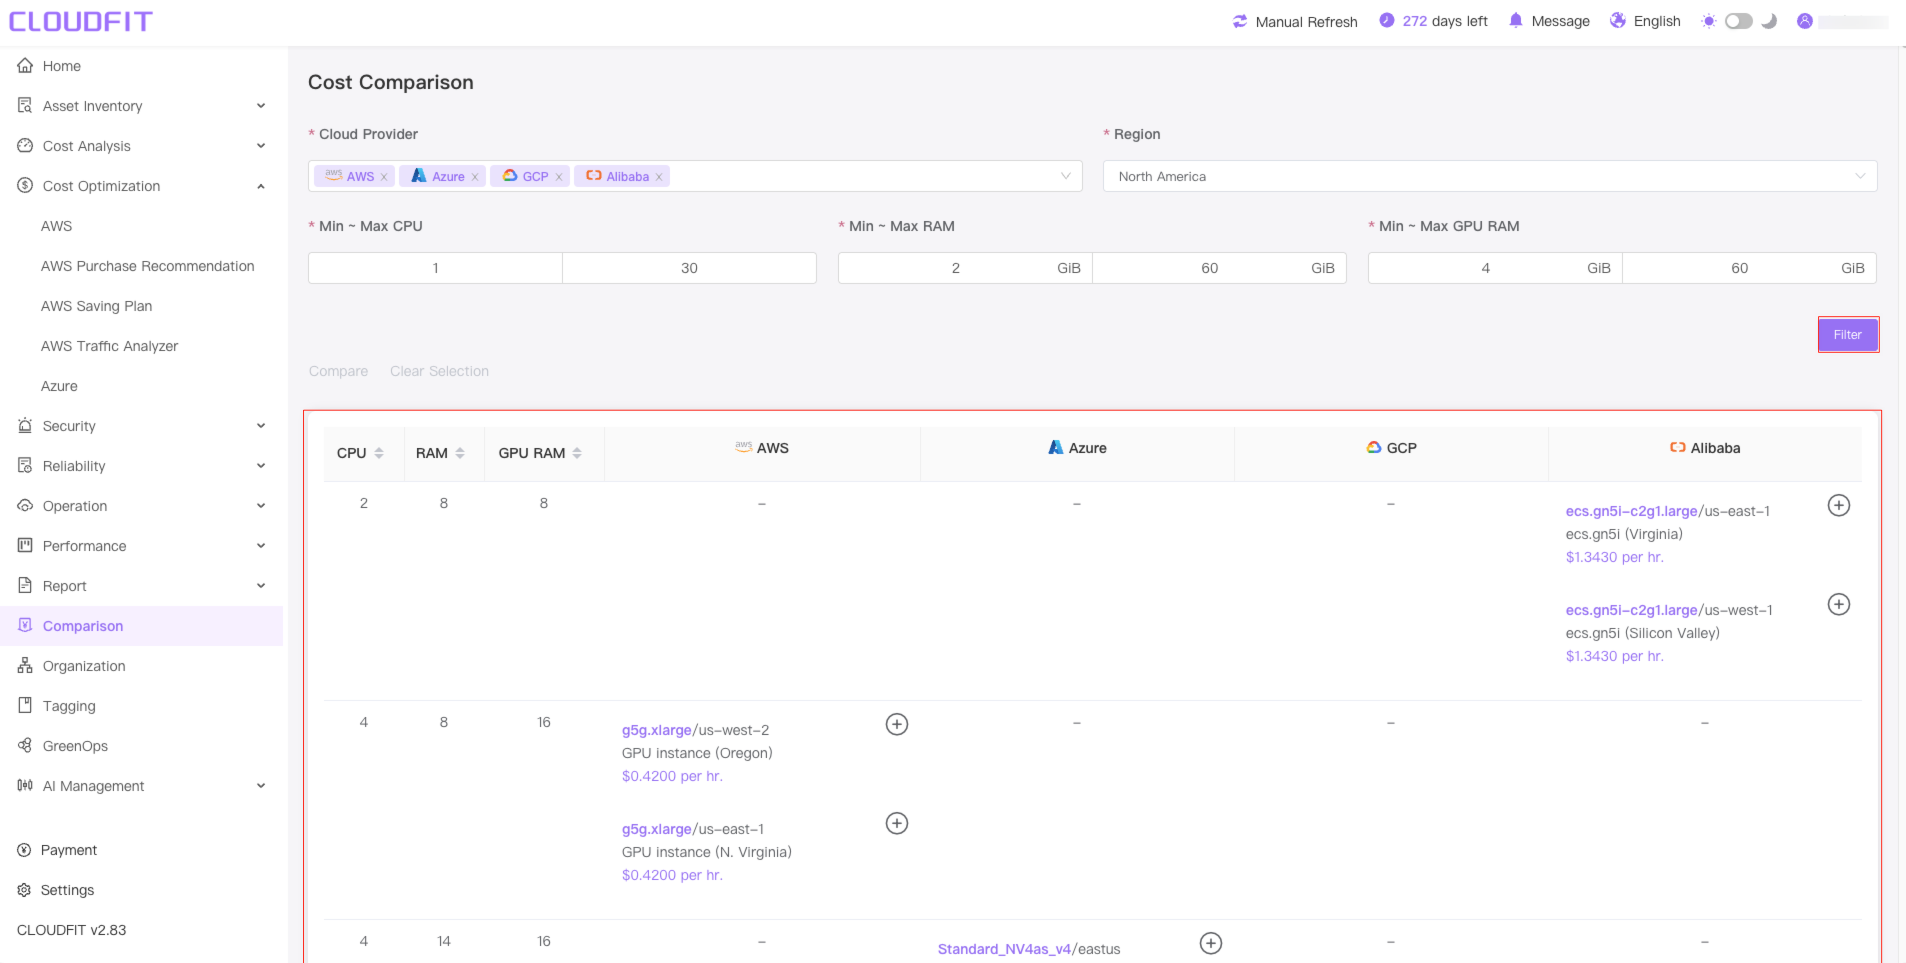Expand the Performance menu
Screen dimensions: 1906x963
142,546
